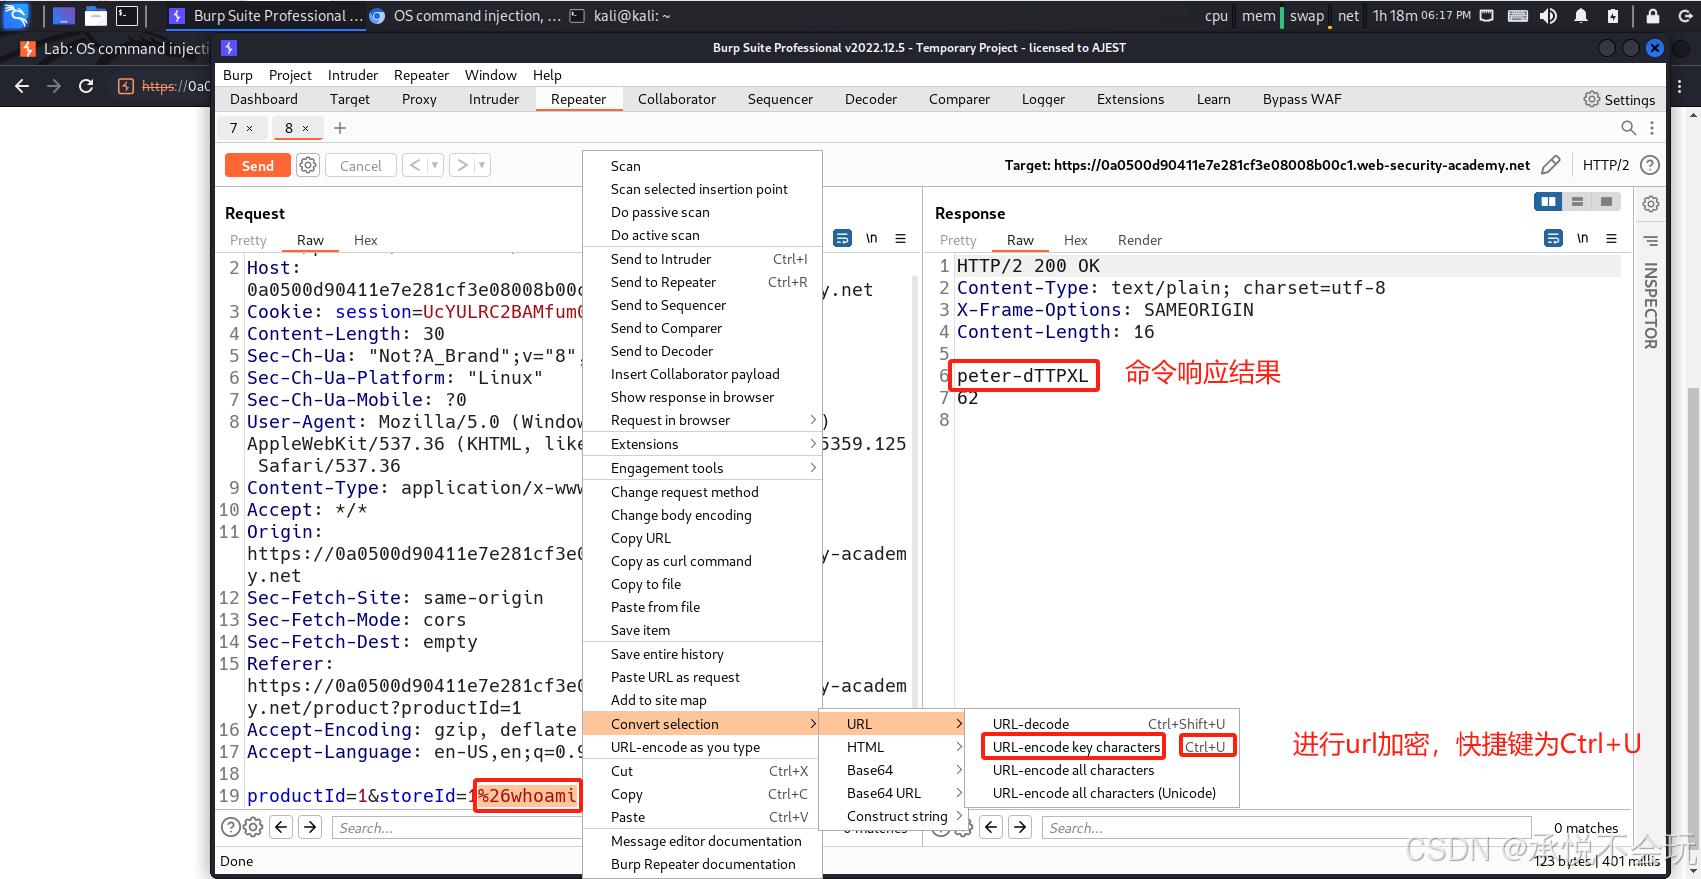Switch to kali@kali terminal taskbar item
The image size is (1701, 879).
pos(620,15)
